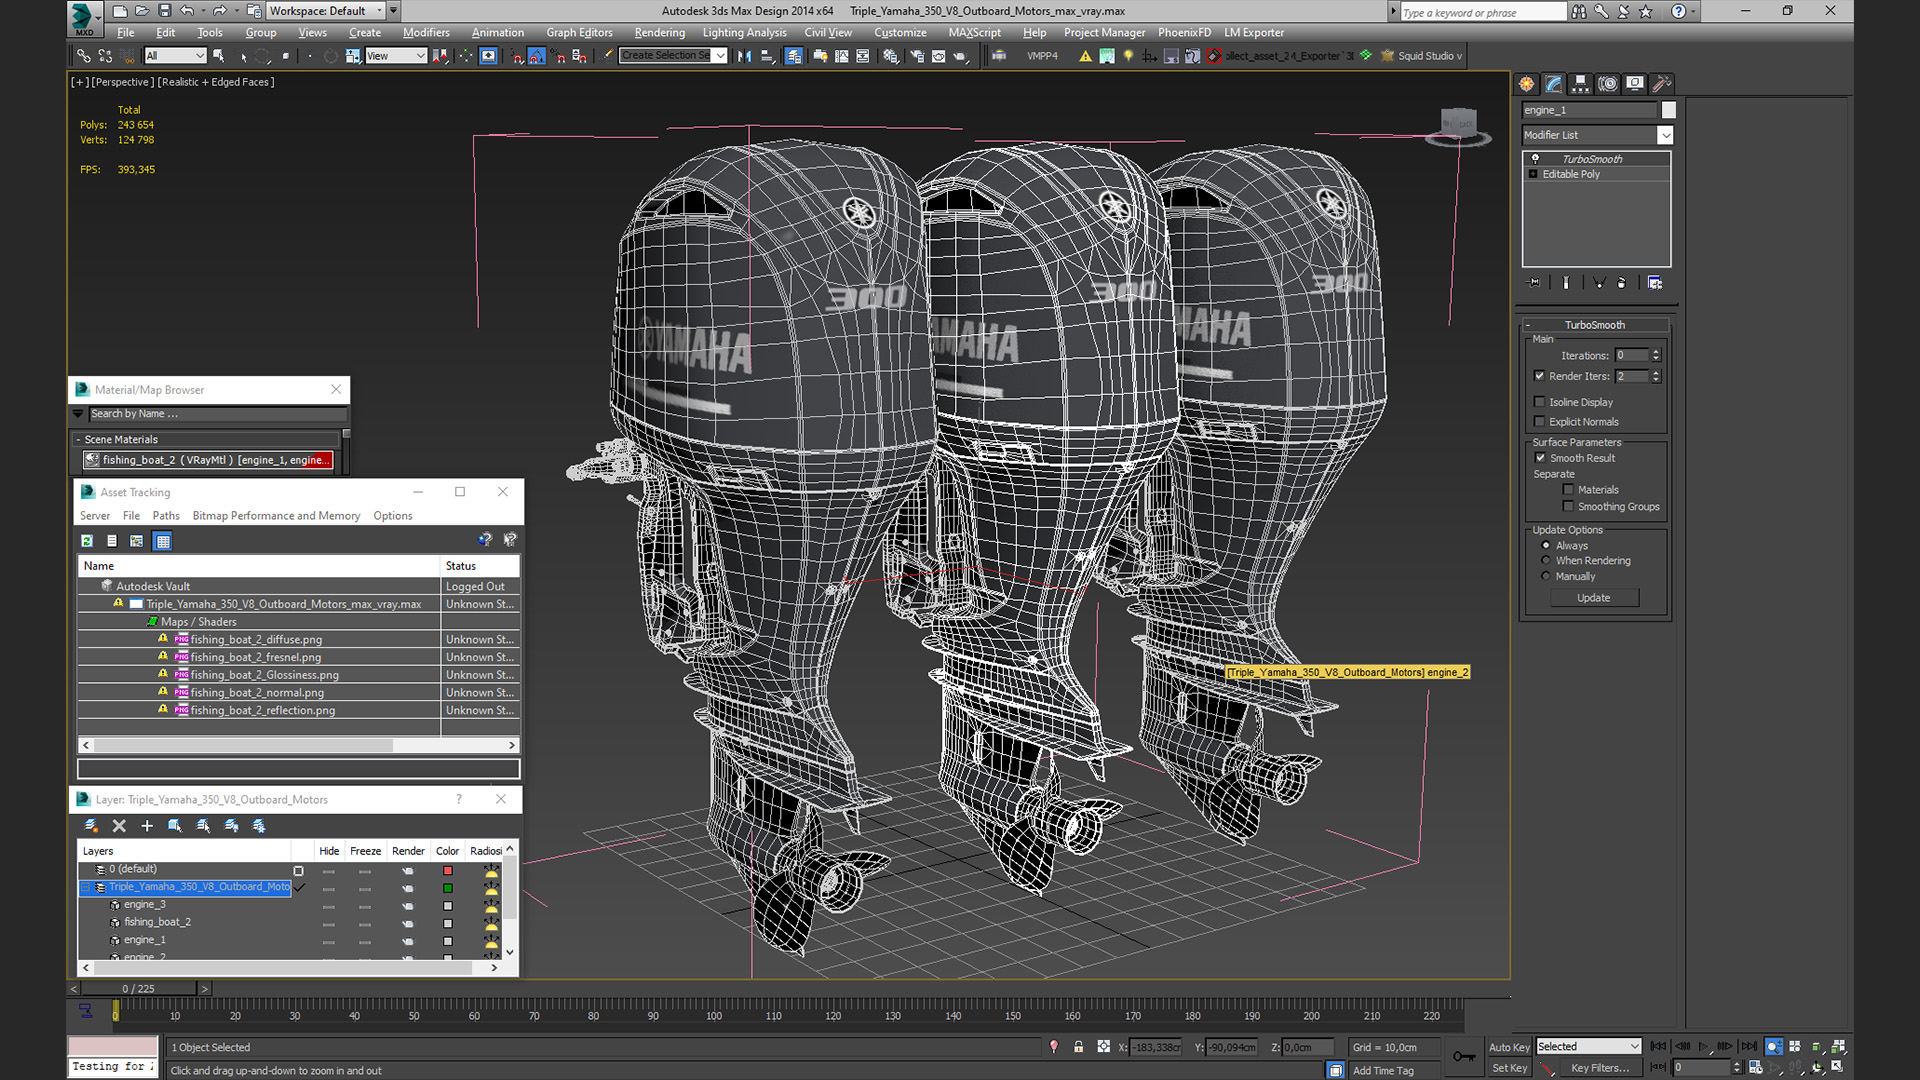Open the Hierarchy command panel tab

1580,84
